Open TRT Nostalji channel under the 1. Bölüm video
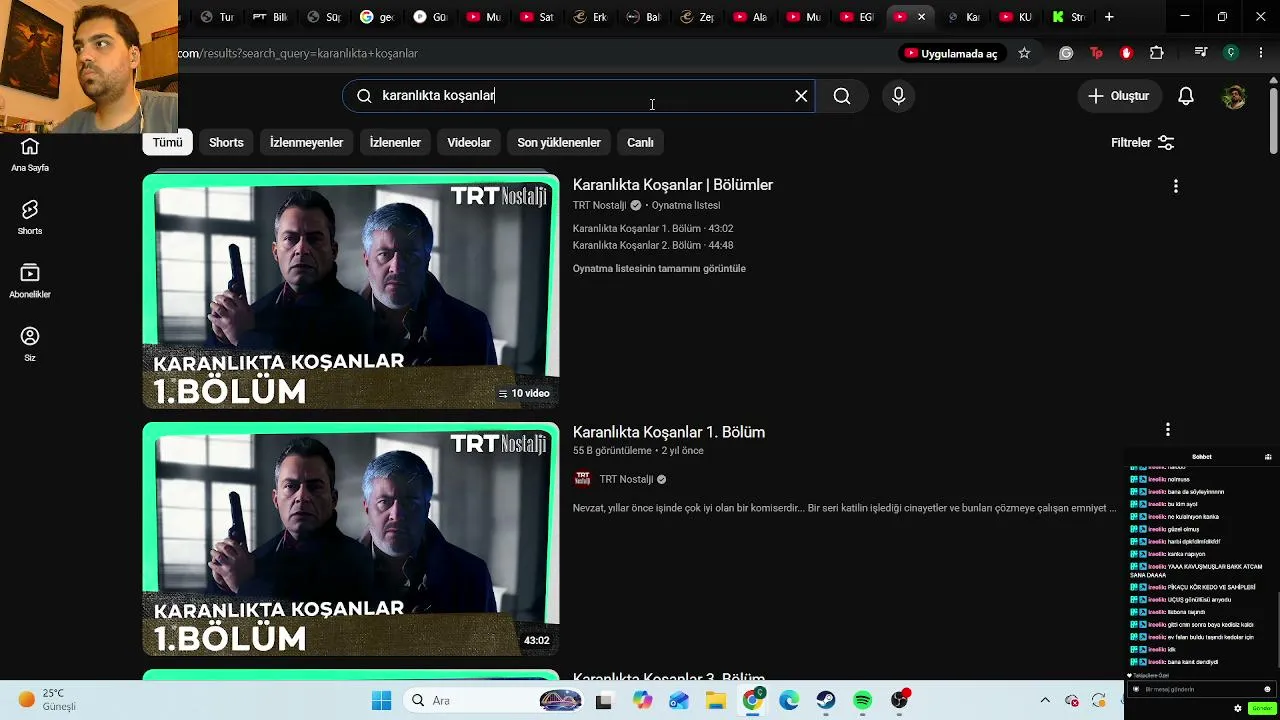This screenshot has height=720, width=1280. (x=626, y=479)
